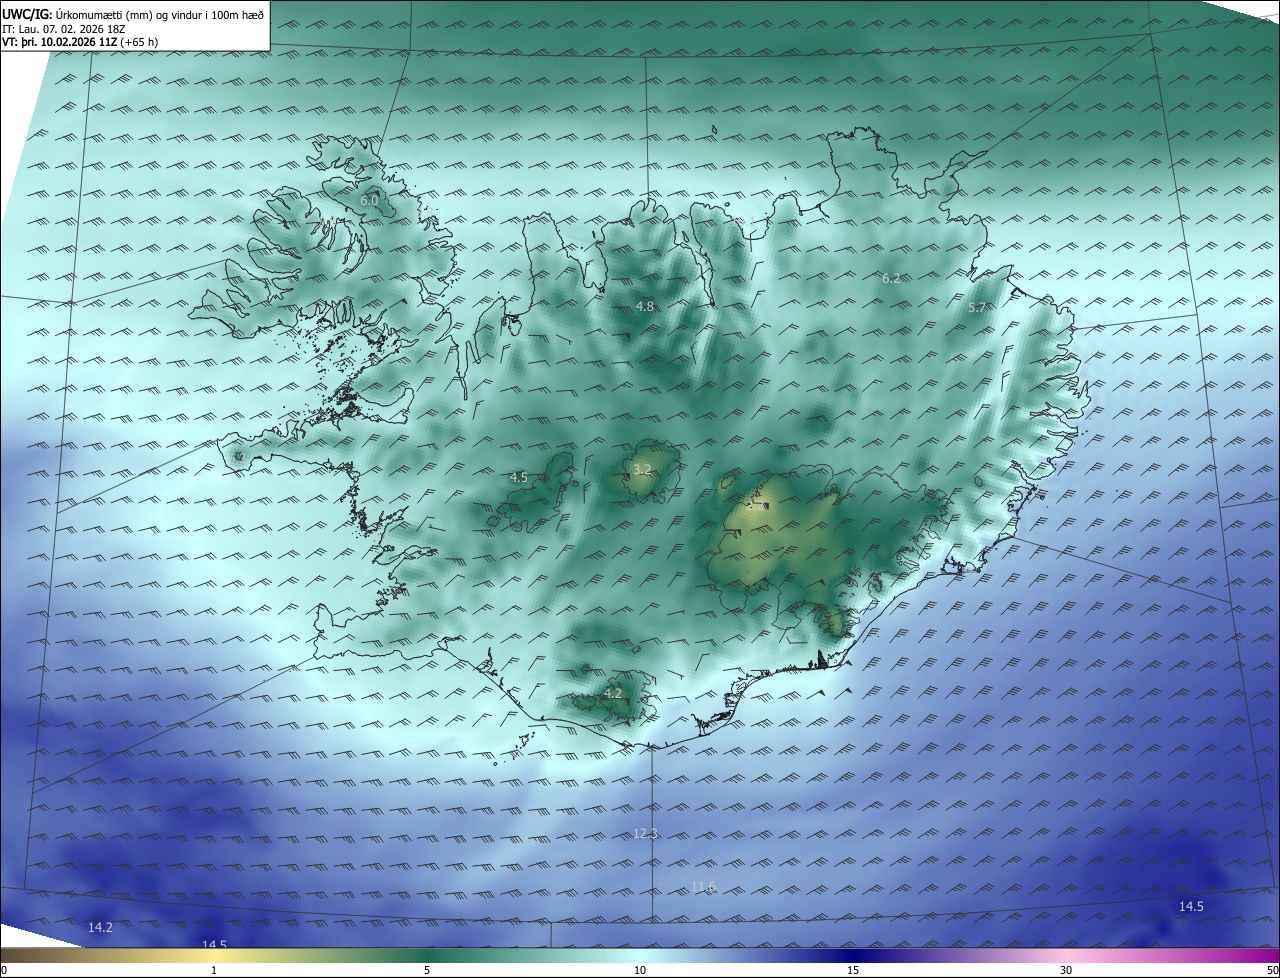Click the 30 tick on the color scale
This screenshot has width=1280, height=978.
pos(1066,970)
